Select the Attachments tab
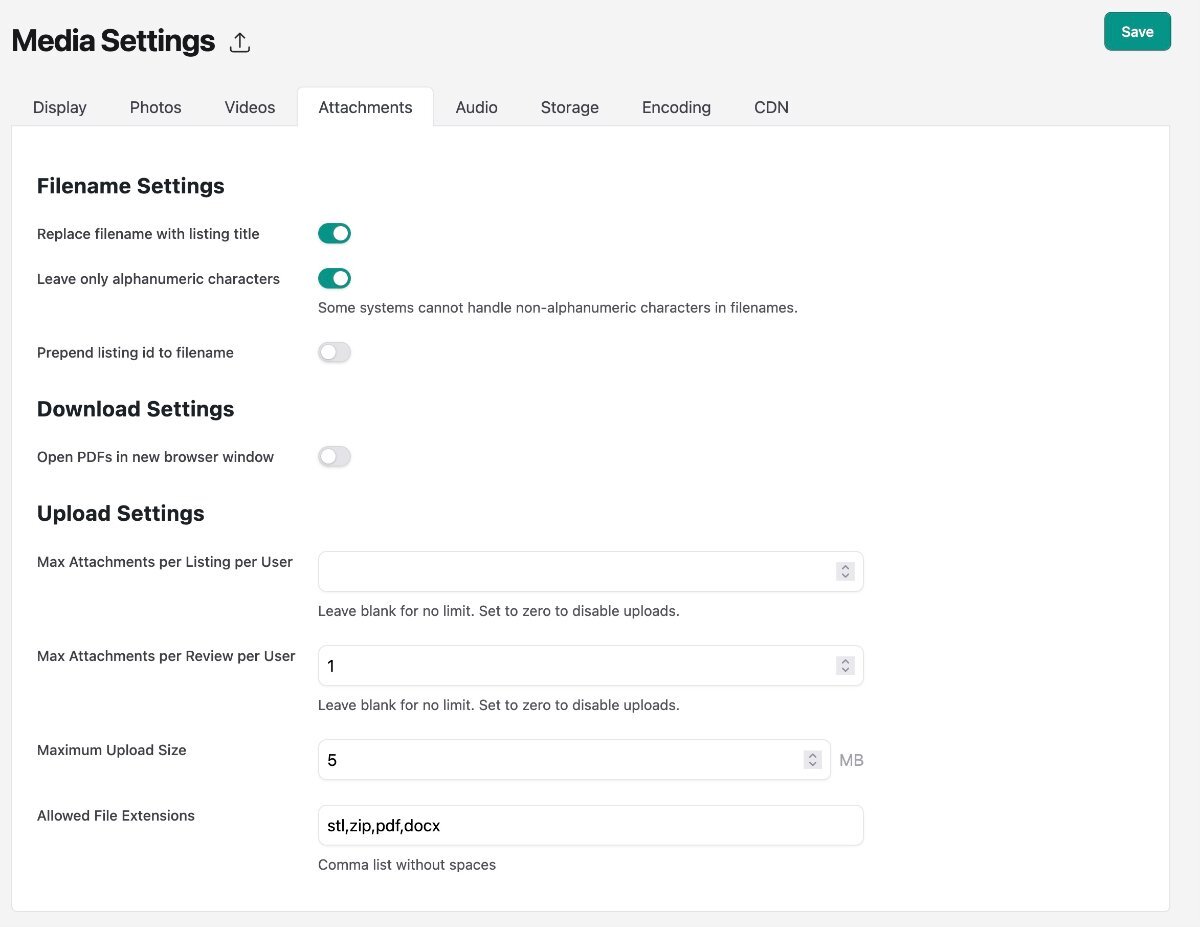This screenshot has height=927, width=1200. click(x=365, y=107)
